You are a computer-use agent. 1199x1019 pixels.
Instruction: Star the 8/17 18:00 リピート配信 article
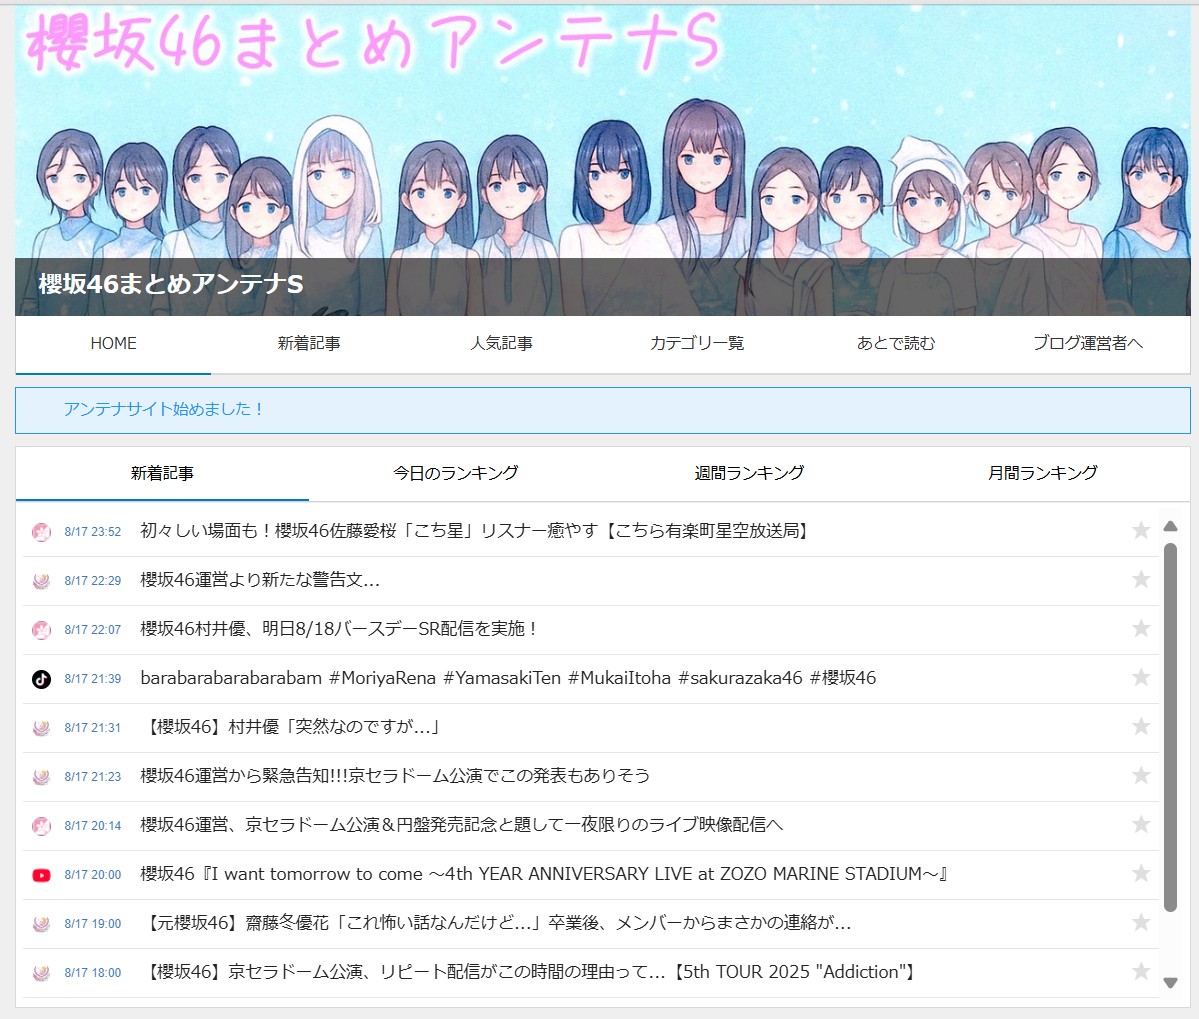pos(1141,972)
